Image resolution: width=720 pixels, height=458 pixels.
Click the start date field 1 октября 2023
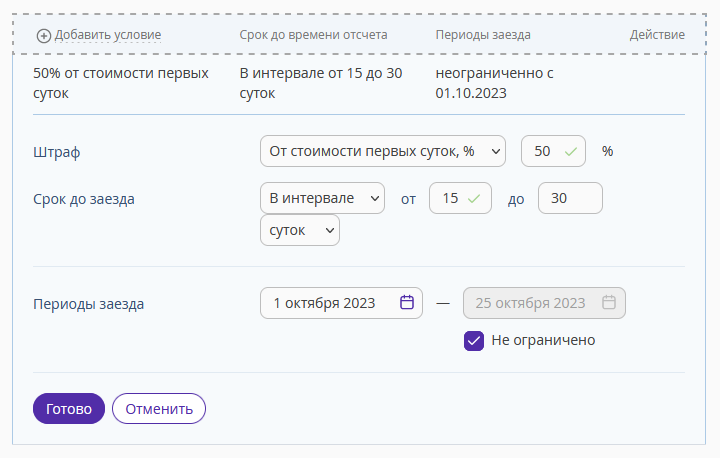(x=341, y=303)
